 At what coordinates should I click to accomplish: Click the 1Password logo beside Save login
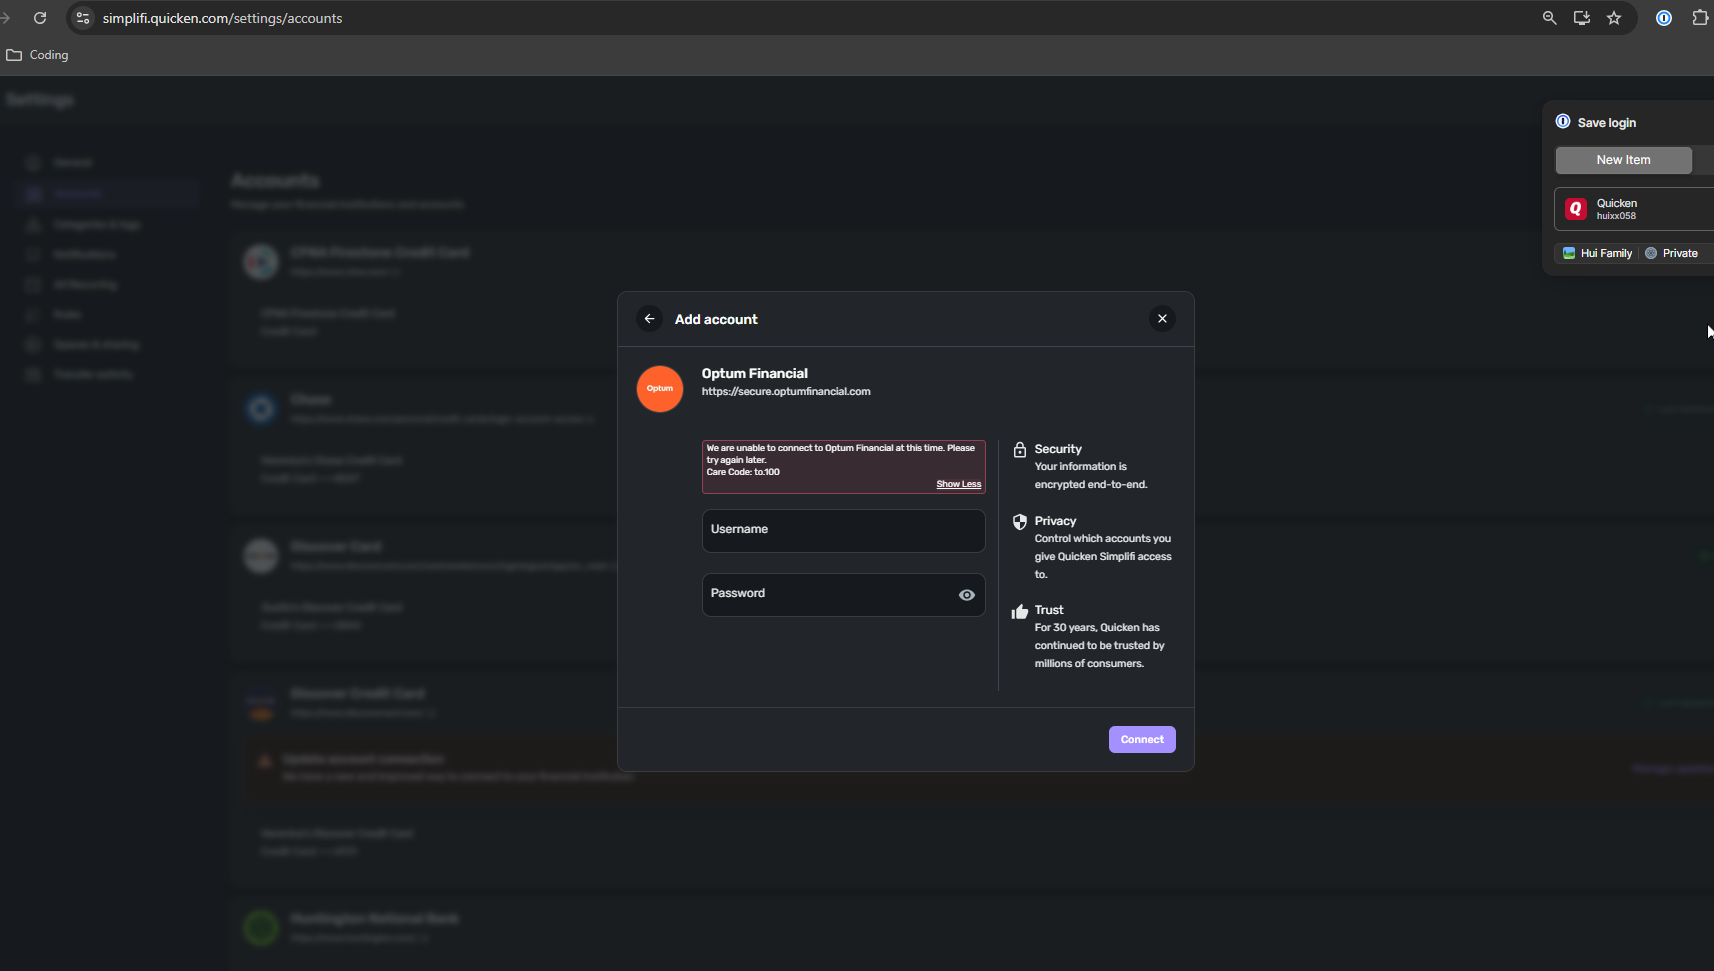tap(1563, 122)
